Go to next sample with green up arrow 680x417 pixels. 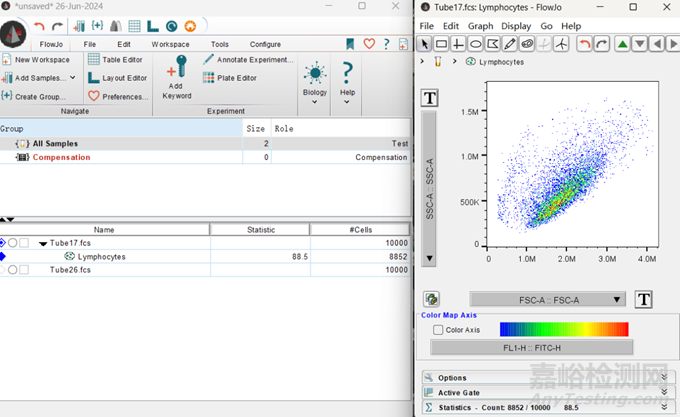[623, 44]
